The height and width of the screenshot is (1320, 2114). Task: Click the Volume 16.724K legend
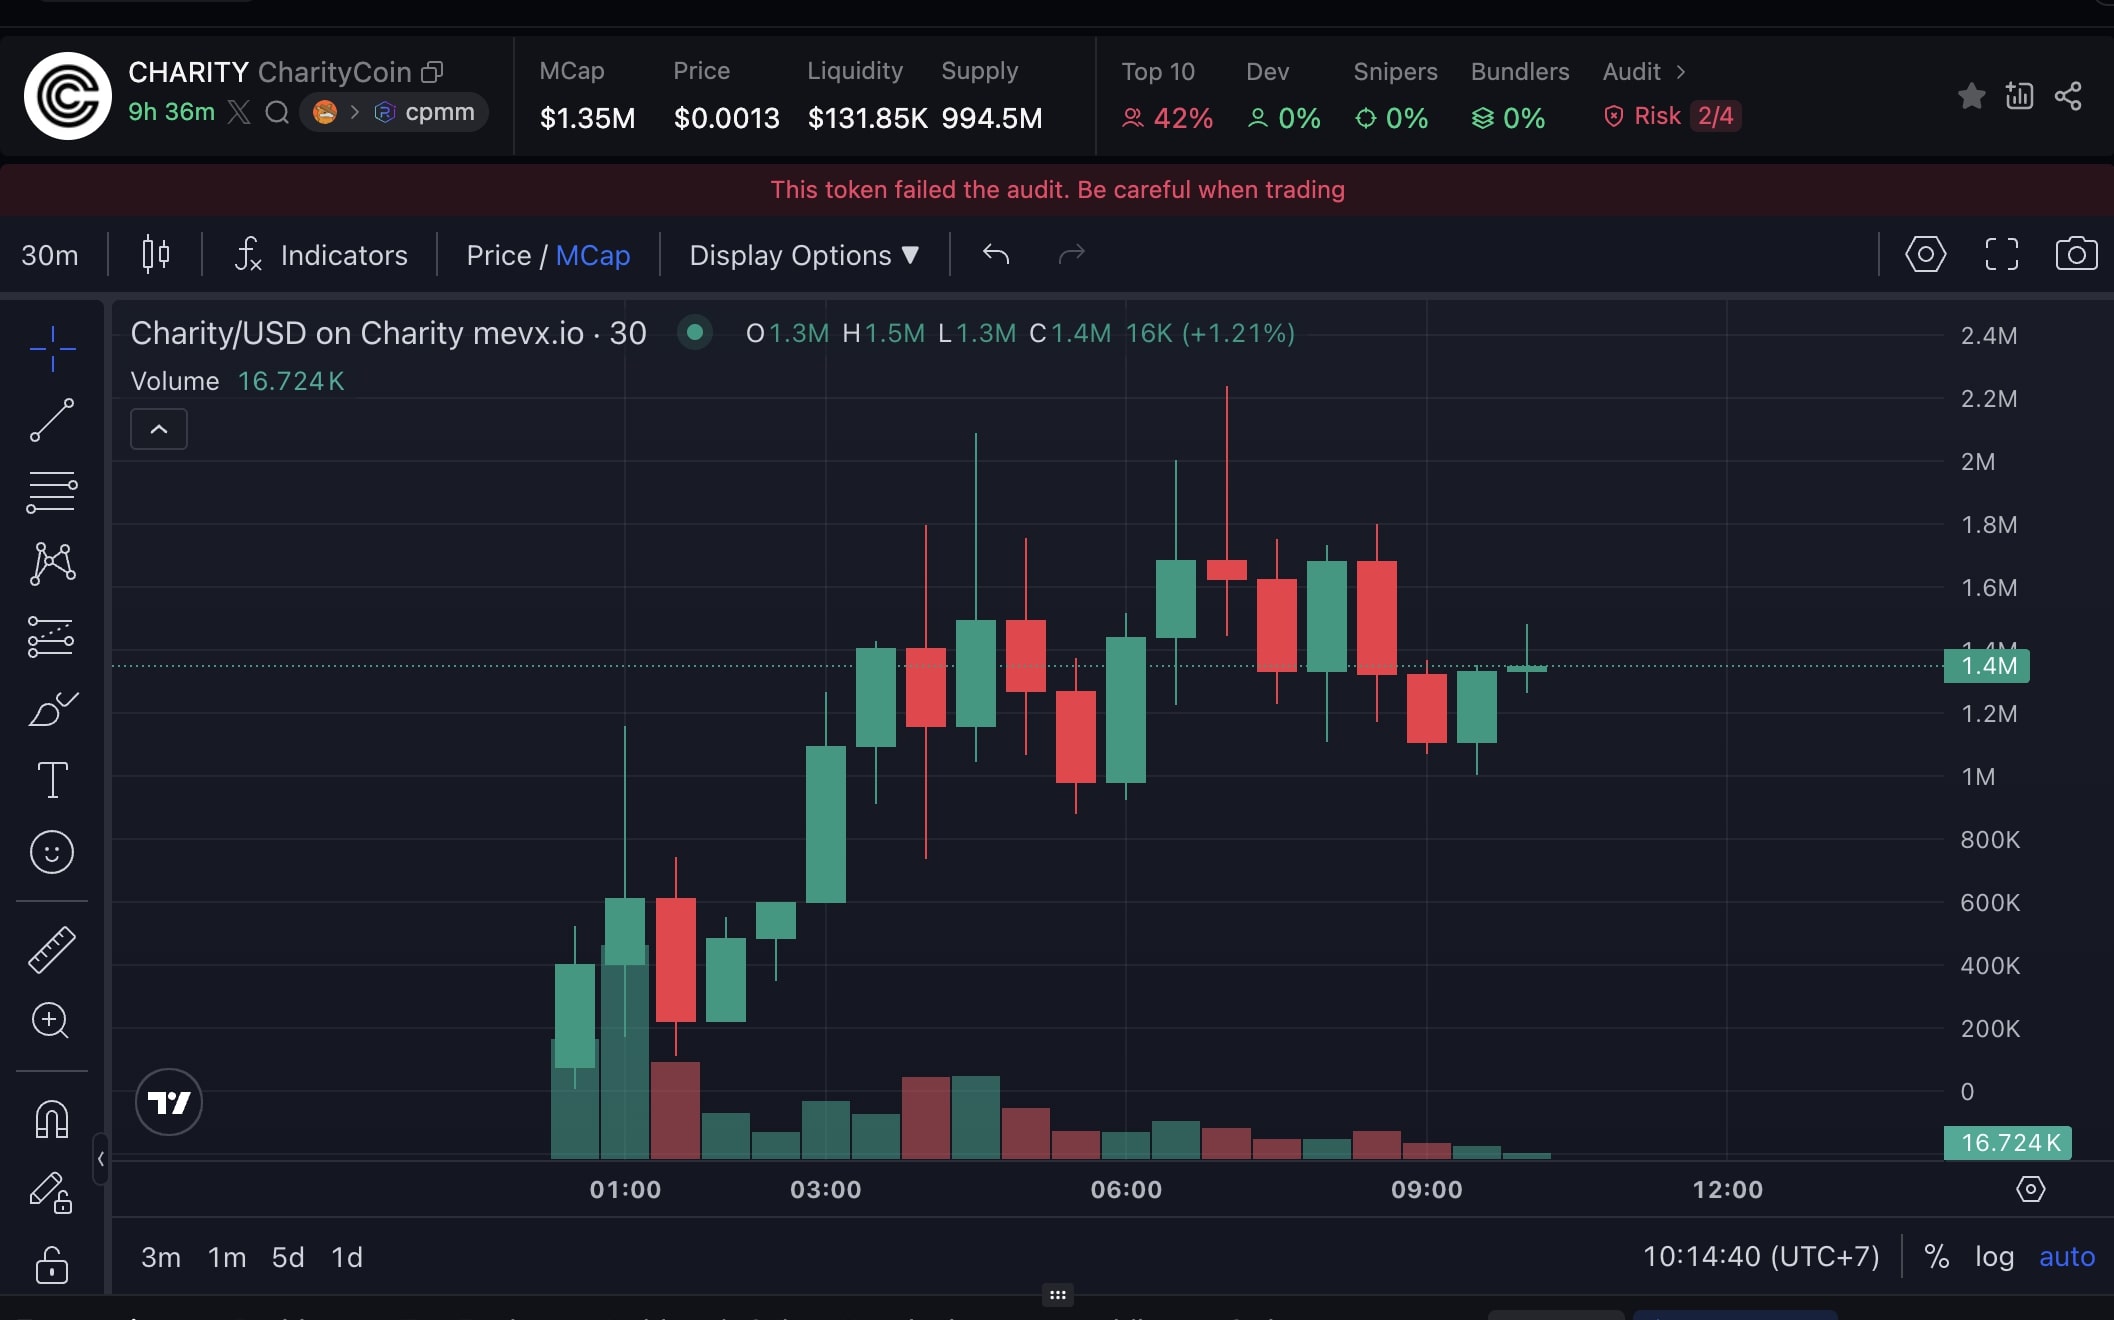coord(238,381)
